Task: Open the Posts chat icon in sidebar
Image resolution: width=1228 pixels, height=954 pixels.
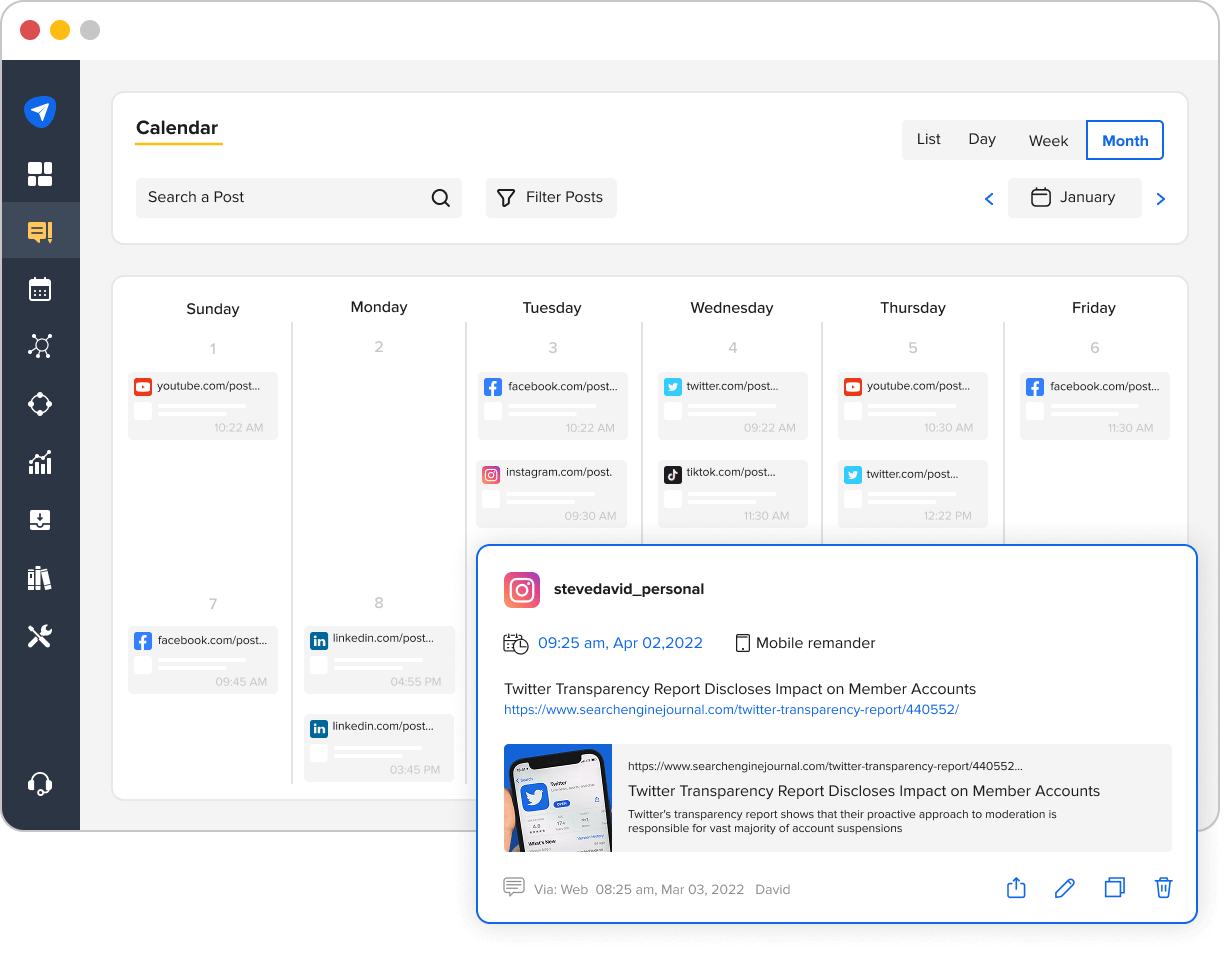Action: pos(40,231)
